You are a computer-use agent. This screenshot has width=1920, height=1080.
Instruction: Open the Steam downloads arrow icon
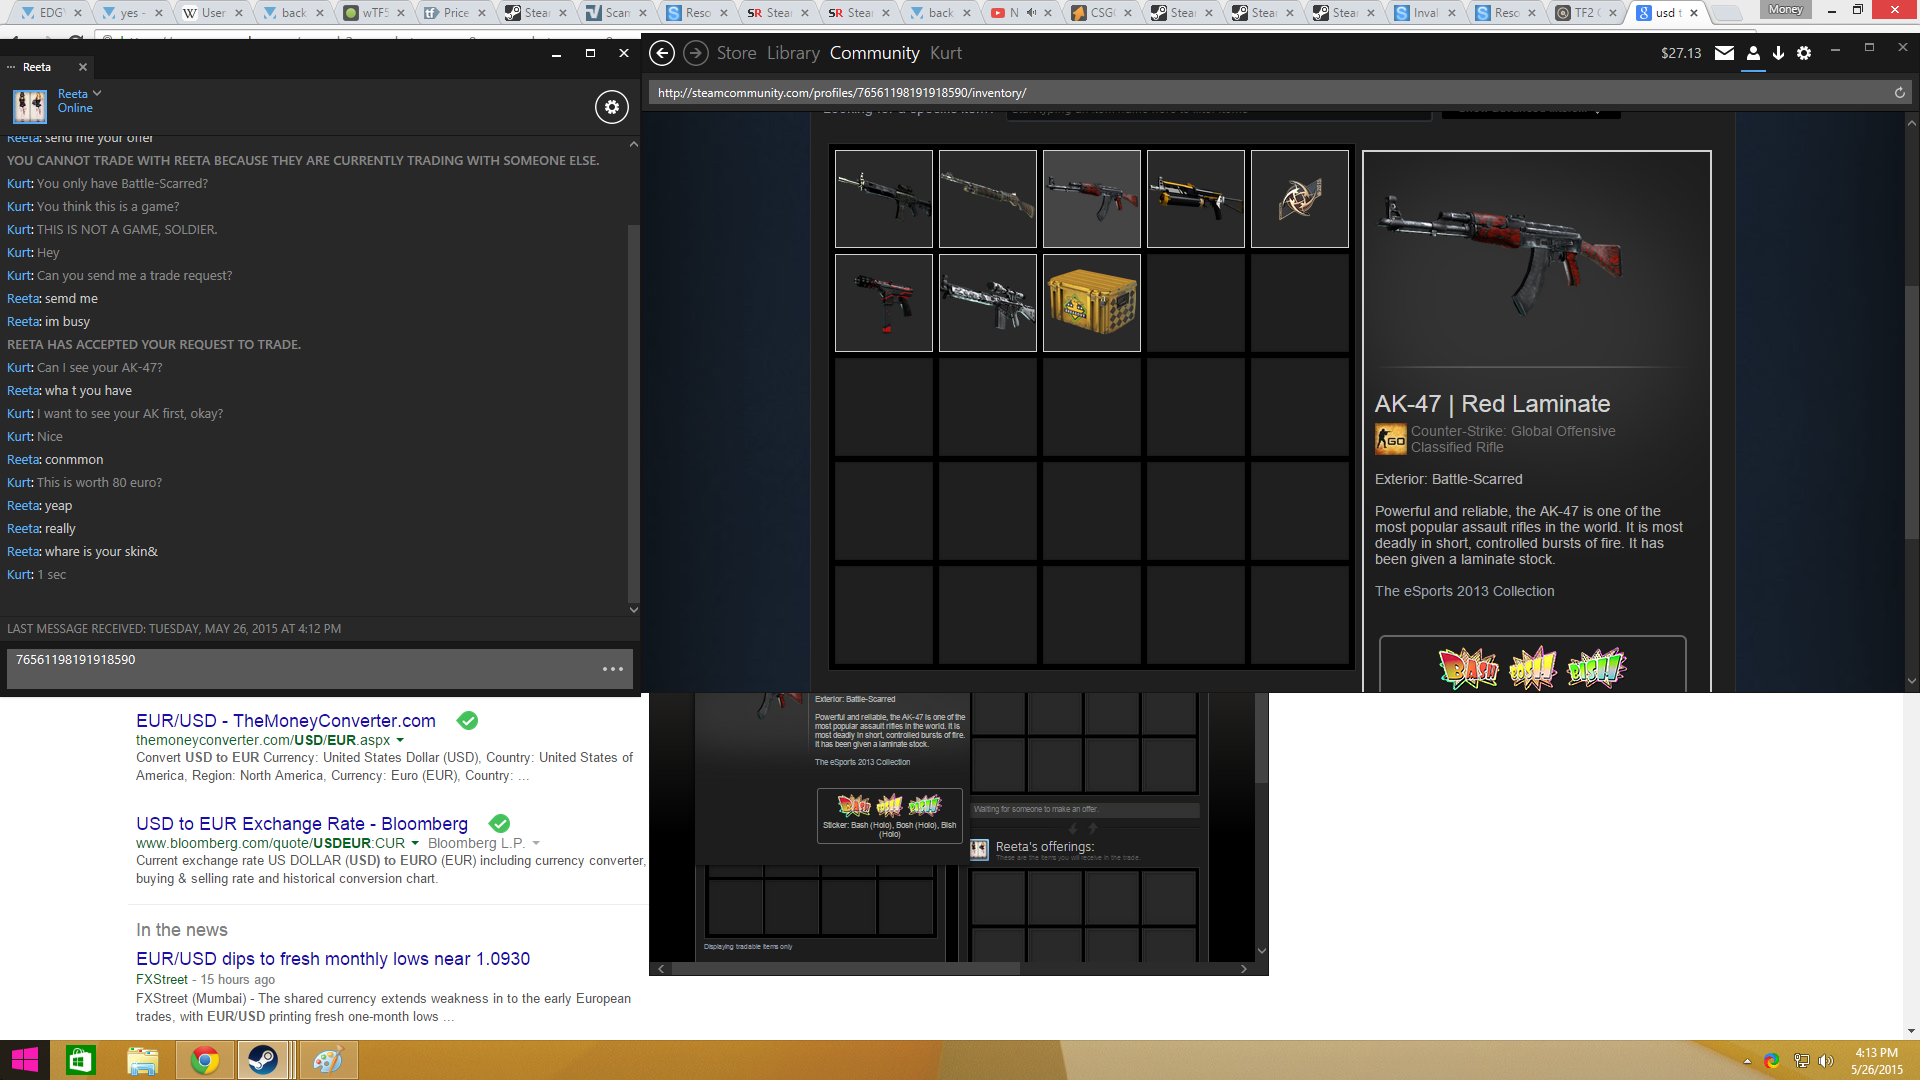(1778, 53)
